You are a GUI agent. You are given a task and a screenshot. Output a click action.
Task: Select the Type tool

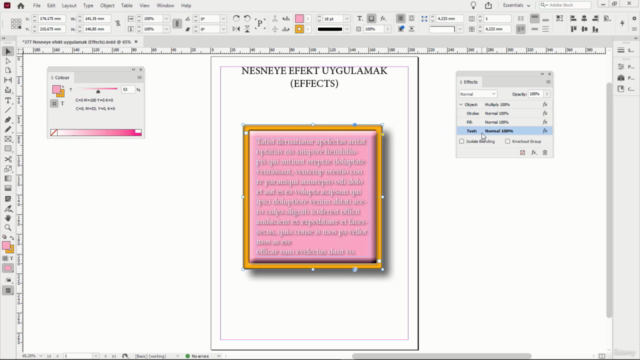(x=8, y=100)
